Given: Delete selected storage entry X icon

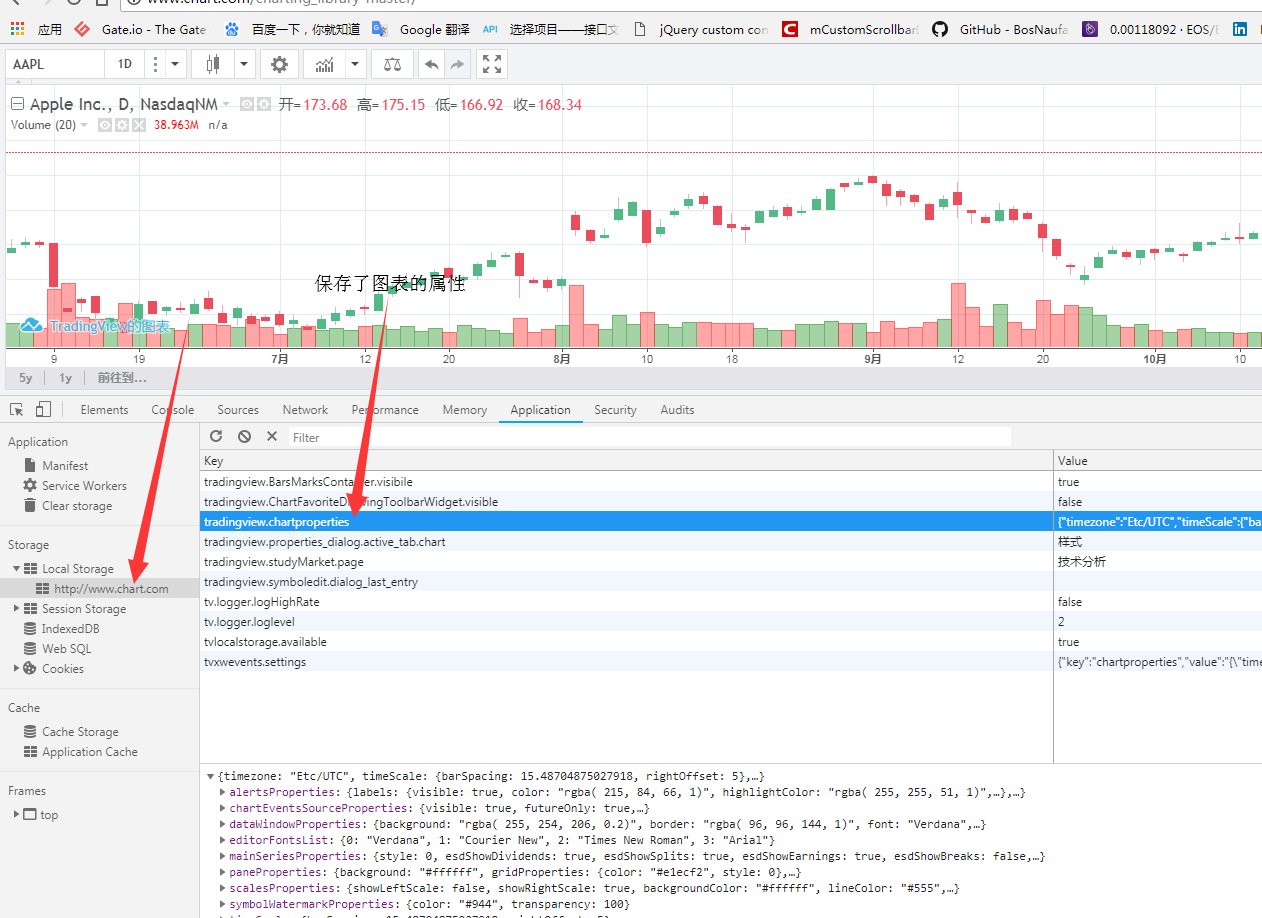Looking at the screenshot, I should pos(272,436).
